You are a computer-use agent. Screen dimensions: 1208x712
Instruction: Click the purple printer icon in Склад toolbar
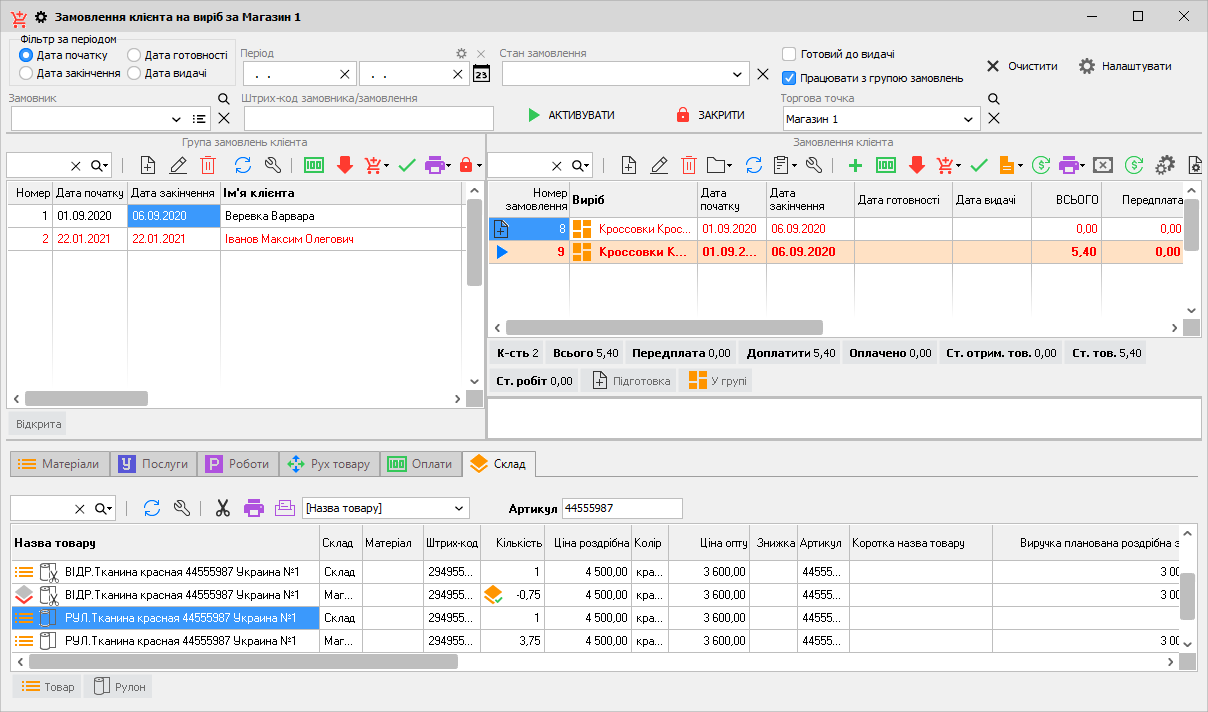point(253,508)
